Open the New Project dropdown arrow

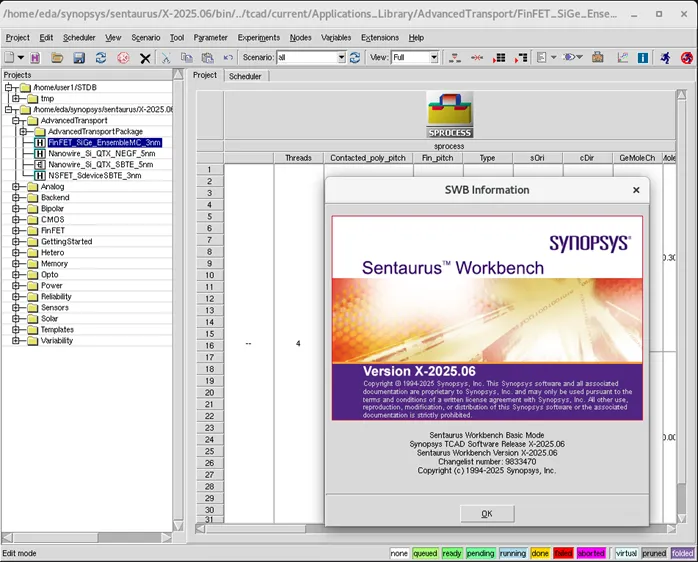(x=20, y=57)
